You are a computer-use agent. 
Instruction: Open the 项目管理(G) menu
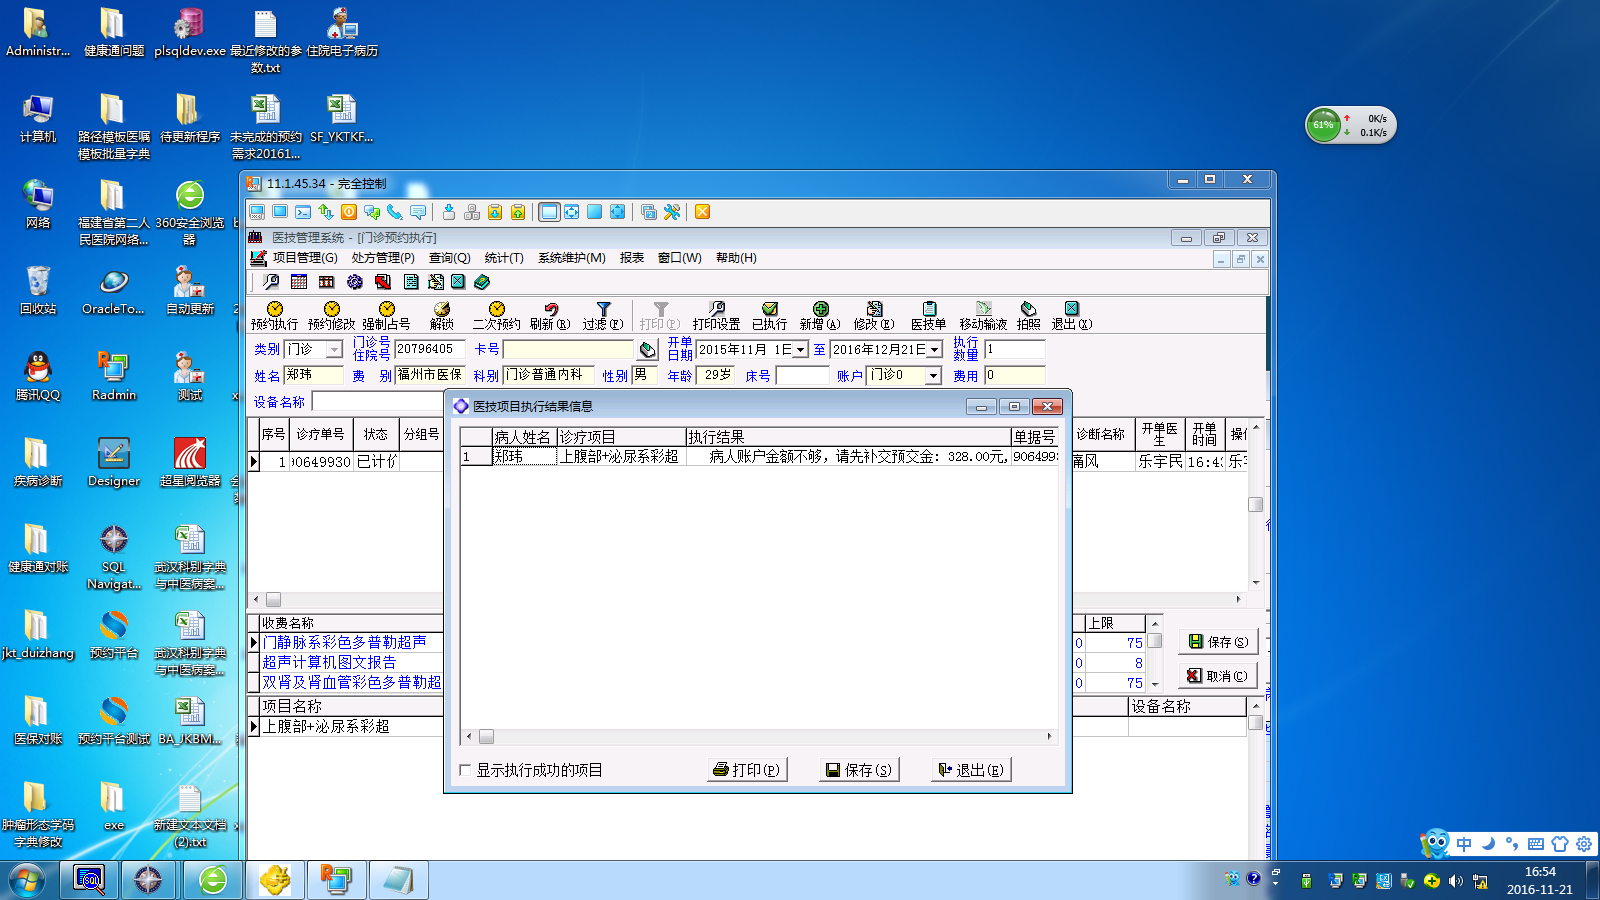305,258
